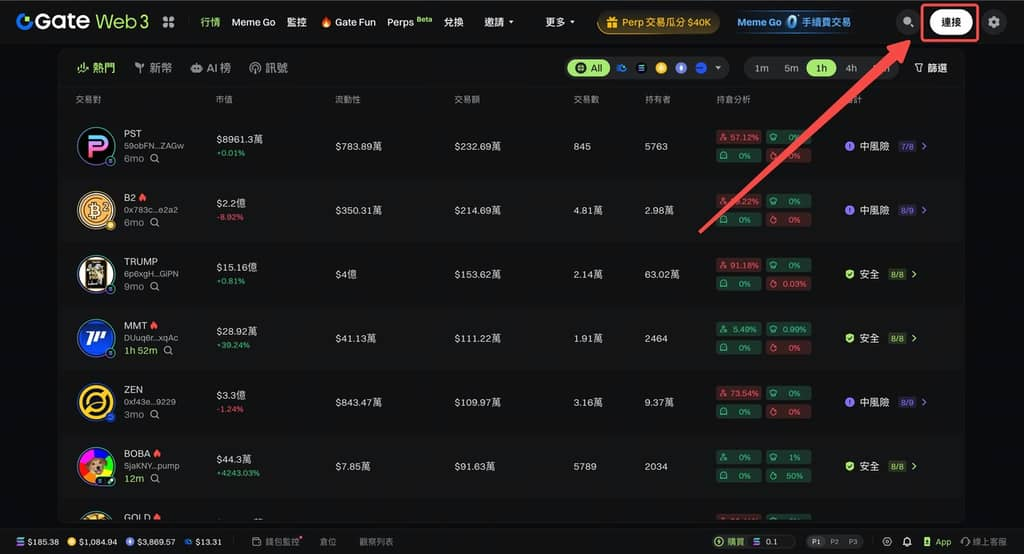Click the TRUMP token avatar
The image size is (1024, 554).
[x=97, y=274]
